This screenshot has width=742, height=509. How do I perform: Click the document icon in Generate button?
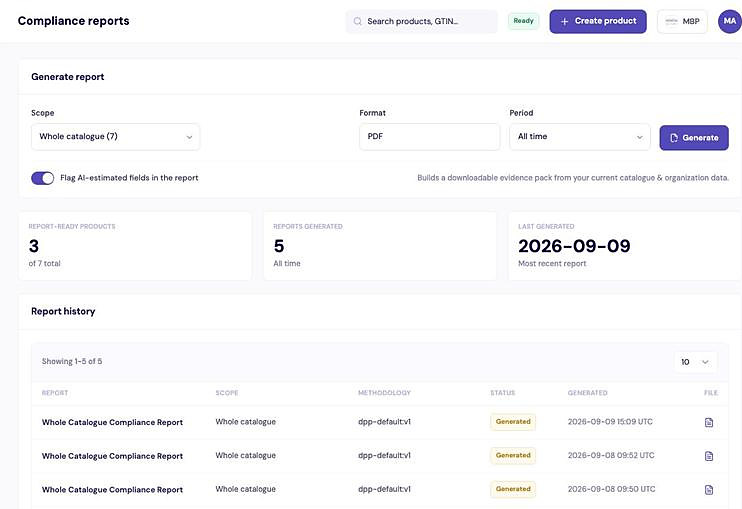674,138
